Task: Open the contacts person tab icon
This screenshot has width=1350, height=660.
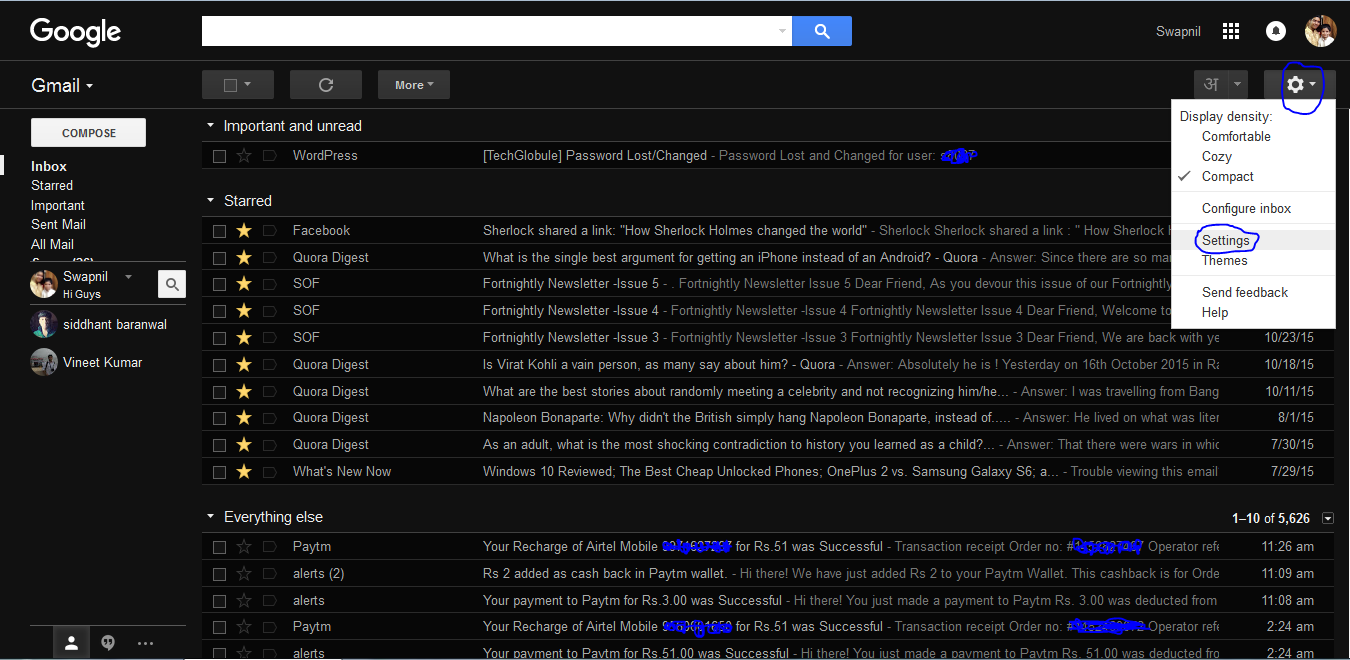Action: [72, 644]
